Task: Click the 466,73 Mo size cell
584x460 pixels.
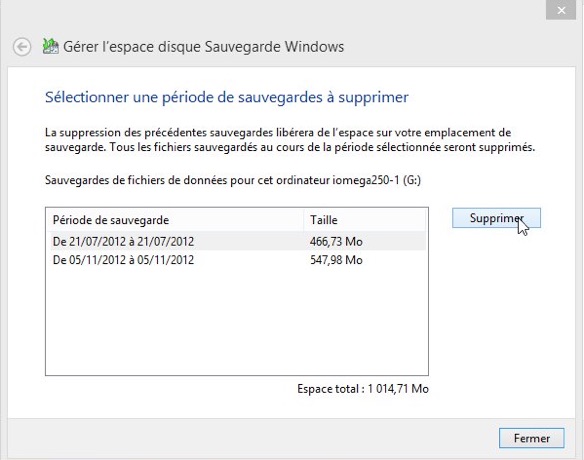Action: pyautogui.click(x=336, y=242)
